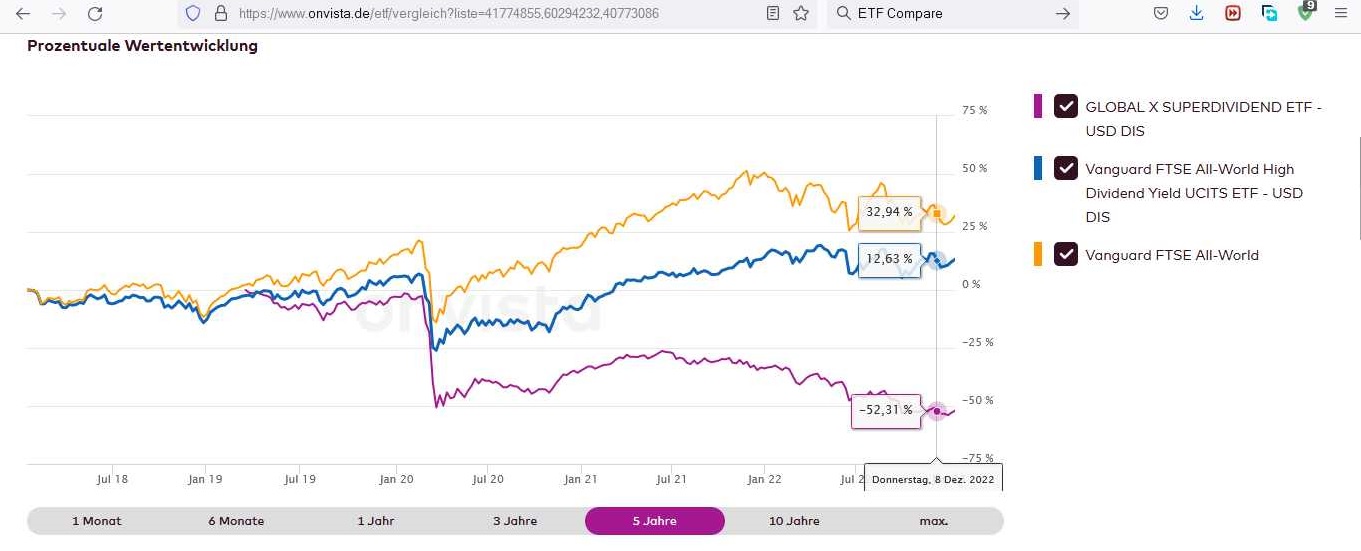Open the Firefox hamburger menu
The height and width of the screenshot is (551, 1361).
(x=1340, y=14)
